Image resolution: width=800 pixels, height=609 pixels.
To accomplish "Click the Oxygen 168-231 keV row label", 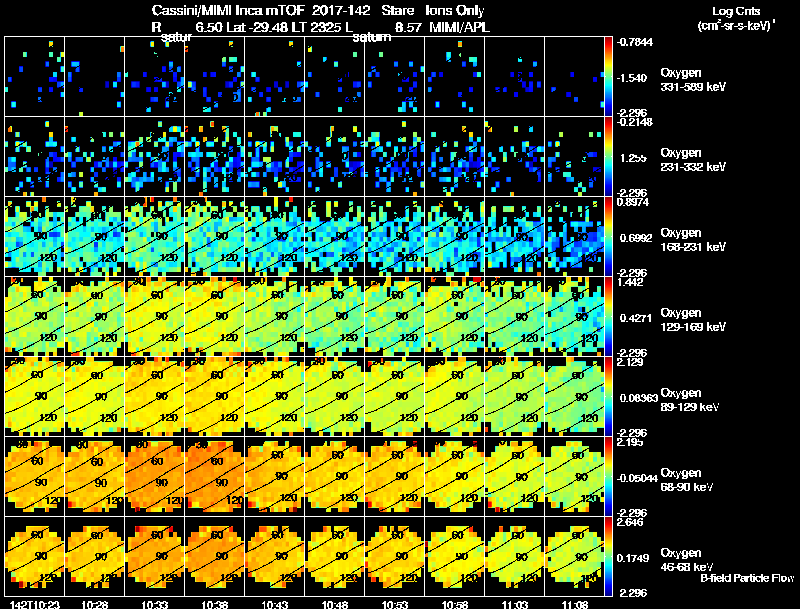I will (x=693, y=240).
